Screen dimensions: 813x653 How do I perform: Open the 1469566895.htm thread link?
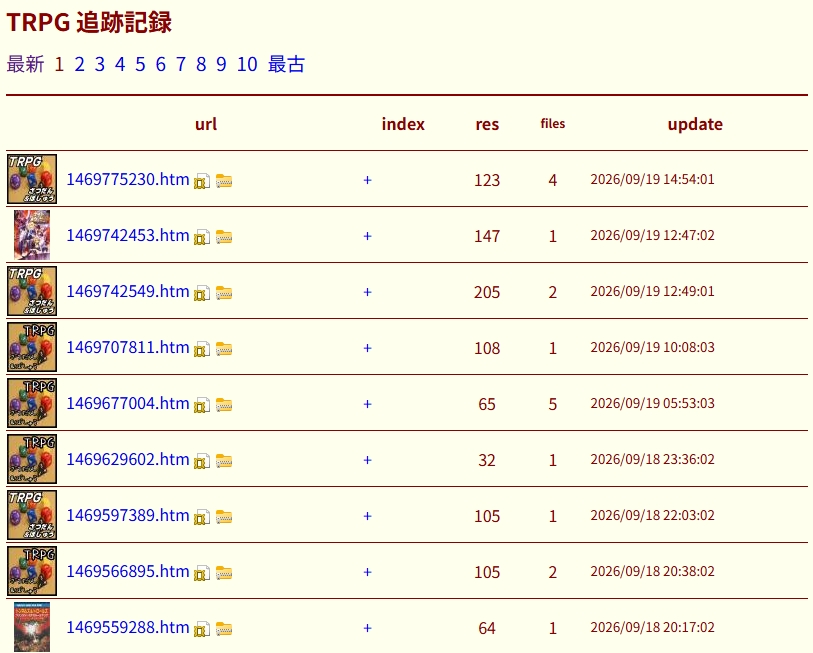pyautogui.click(x=128, y=572)
